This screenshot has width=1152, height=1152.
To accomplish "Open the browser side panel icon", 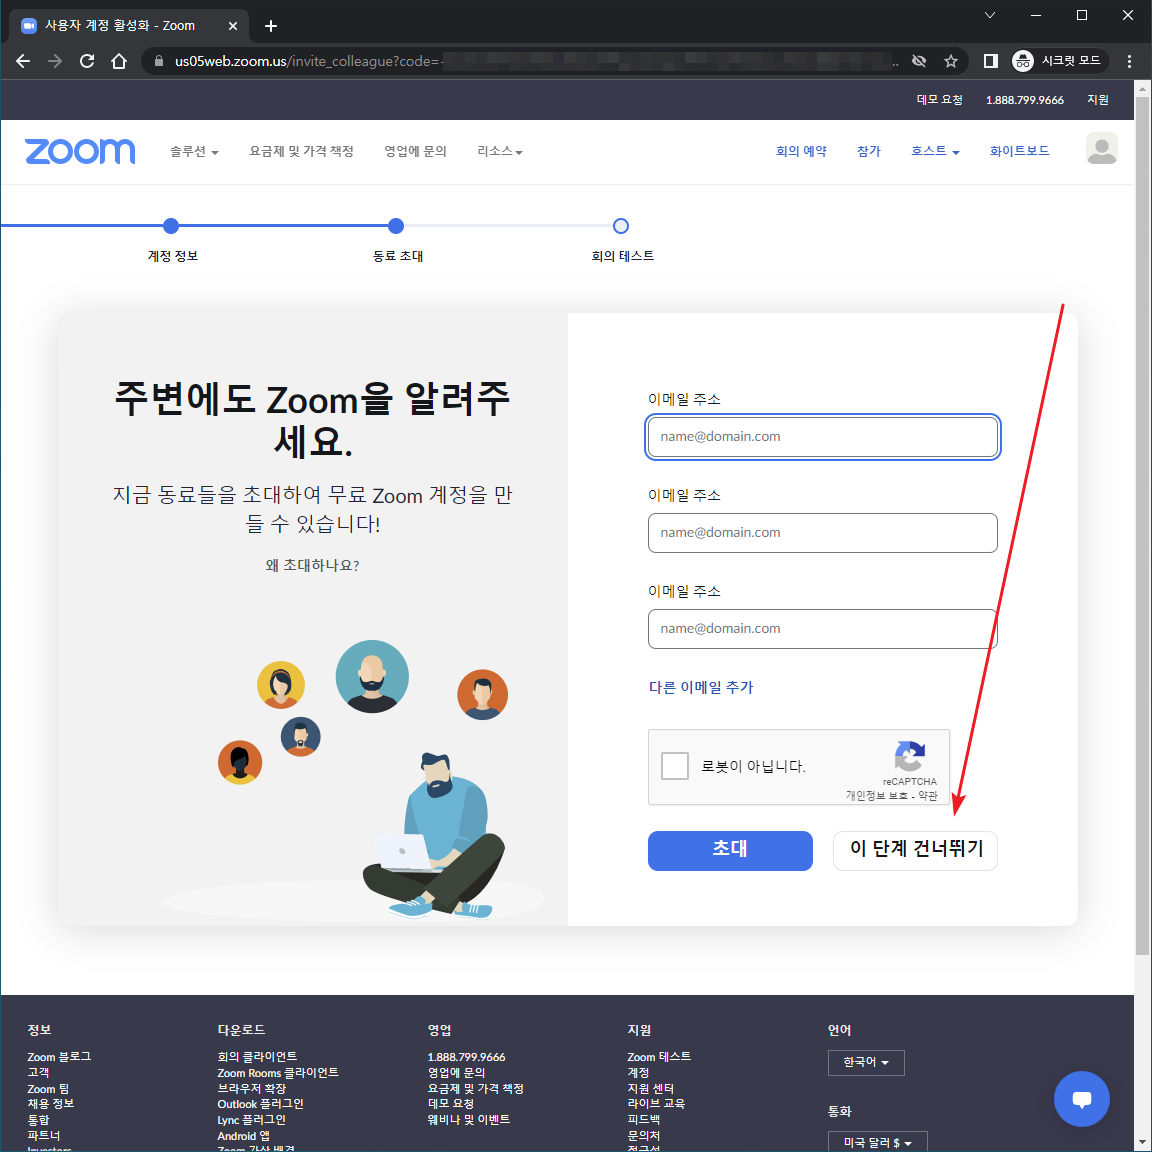I will 990,61.
